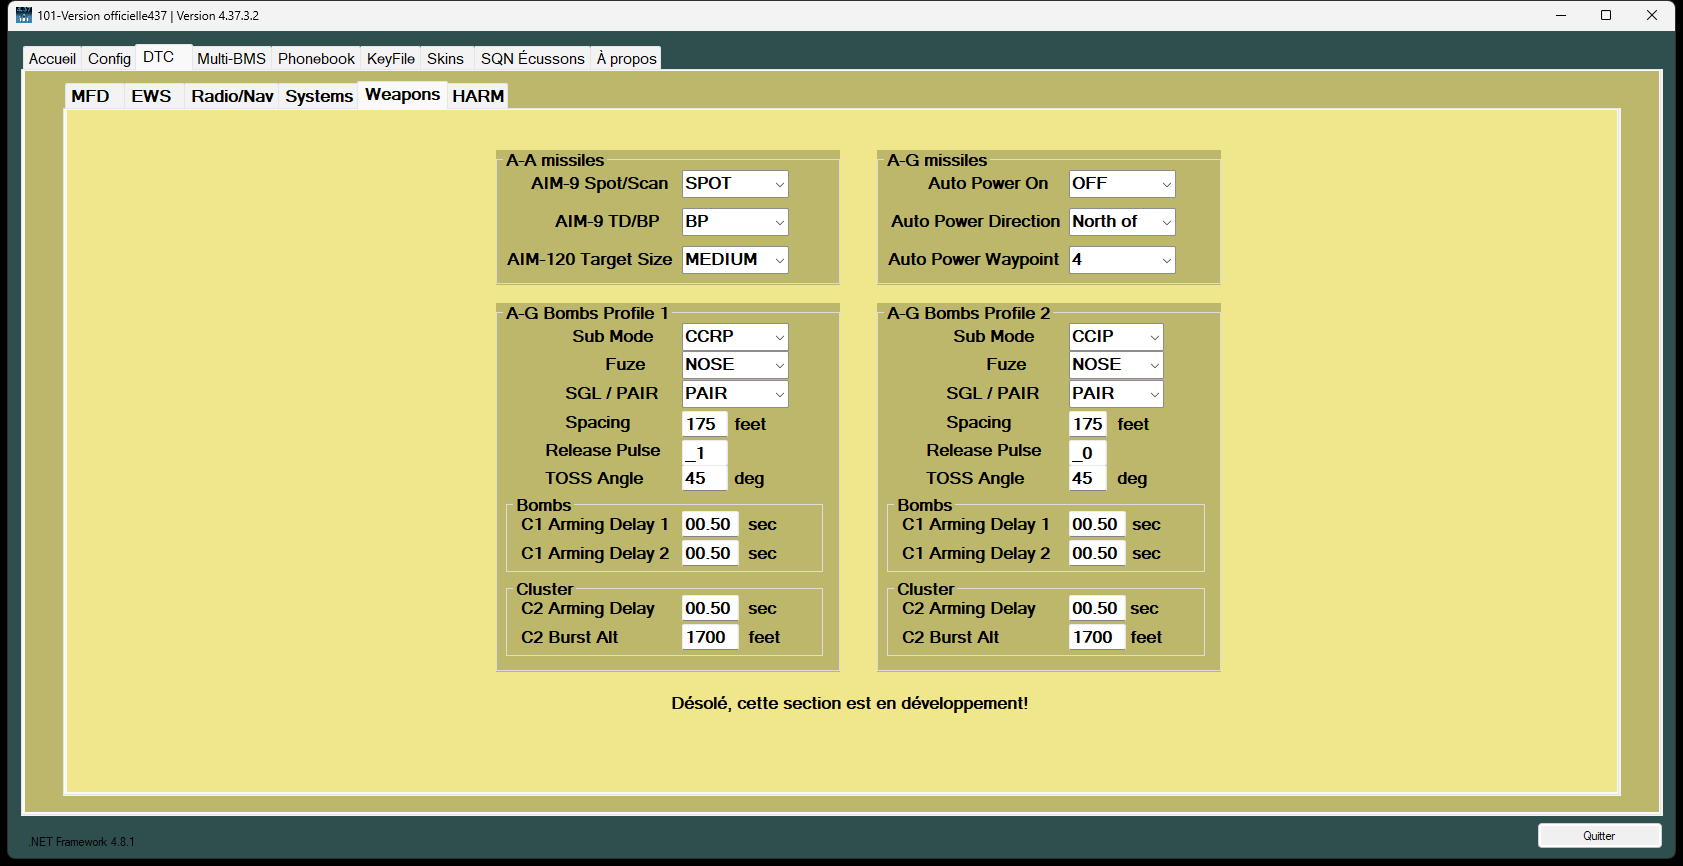This screenshot has width=1683, height=866.
Task: Open the EWS sub-tab
Action: (x=152, y=96)
